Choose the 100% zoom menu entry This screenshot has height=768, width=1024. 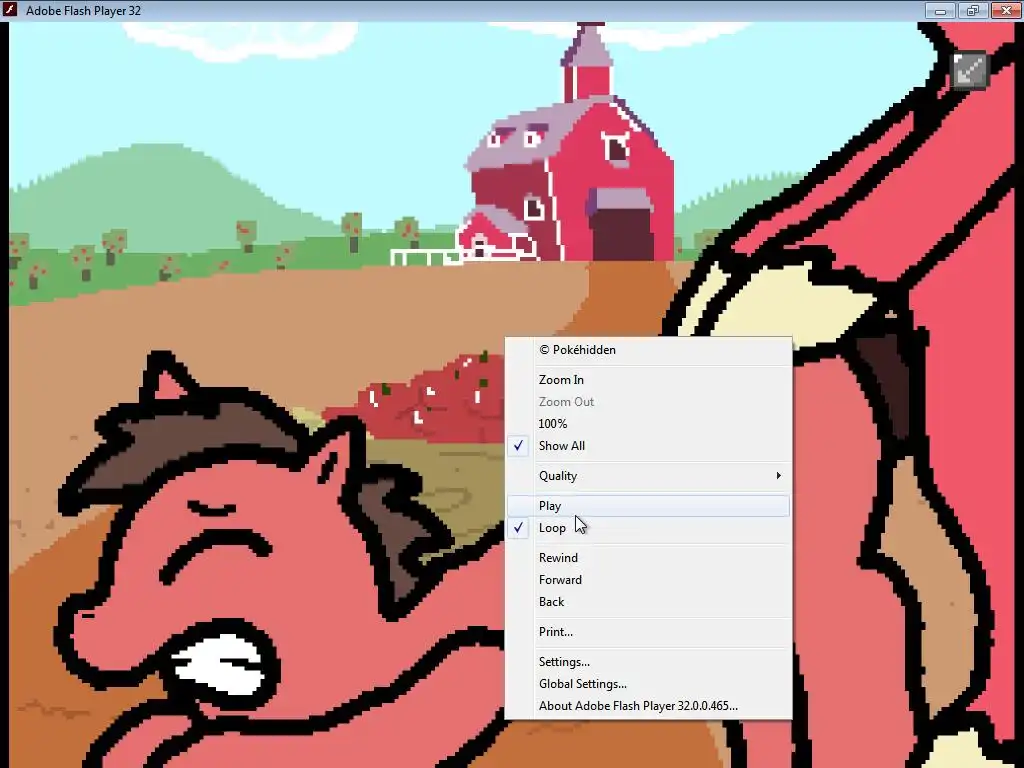648,423
